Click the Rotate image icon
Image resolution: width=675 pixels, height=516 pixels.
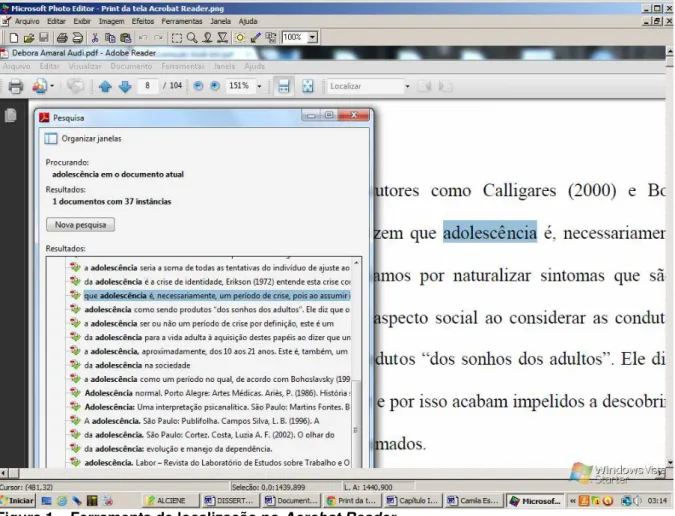pos(271,38)
